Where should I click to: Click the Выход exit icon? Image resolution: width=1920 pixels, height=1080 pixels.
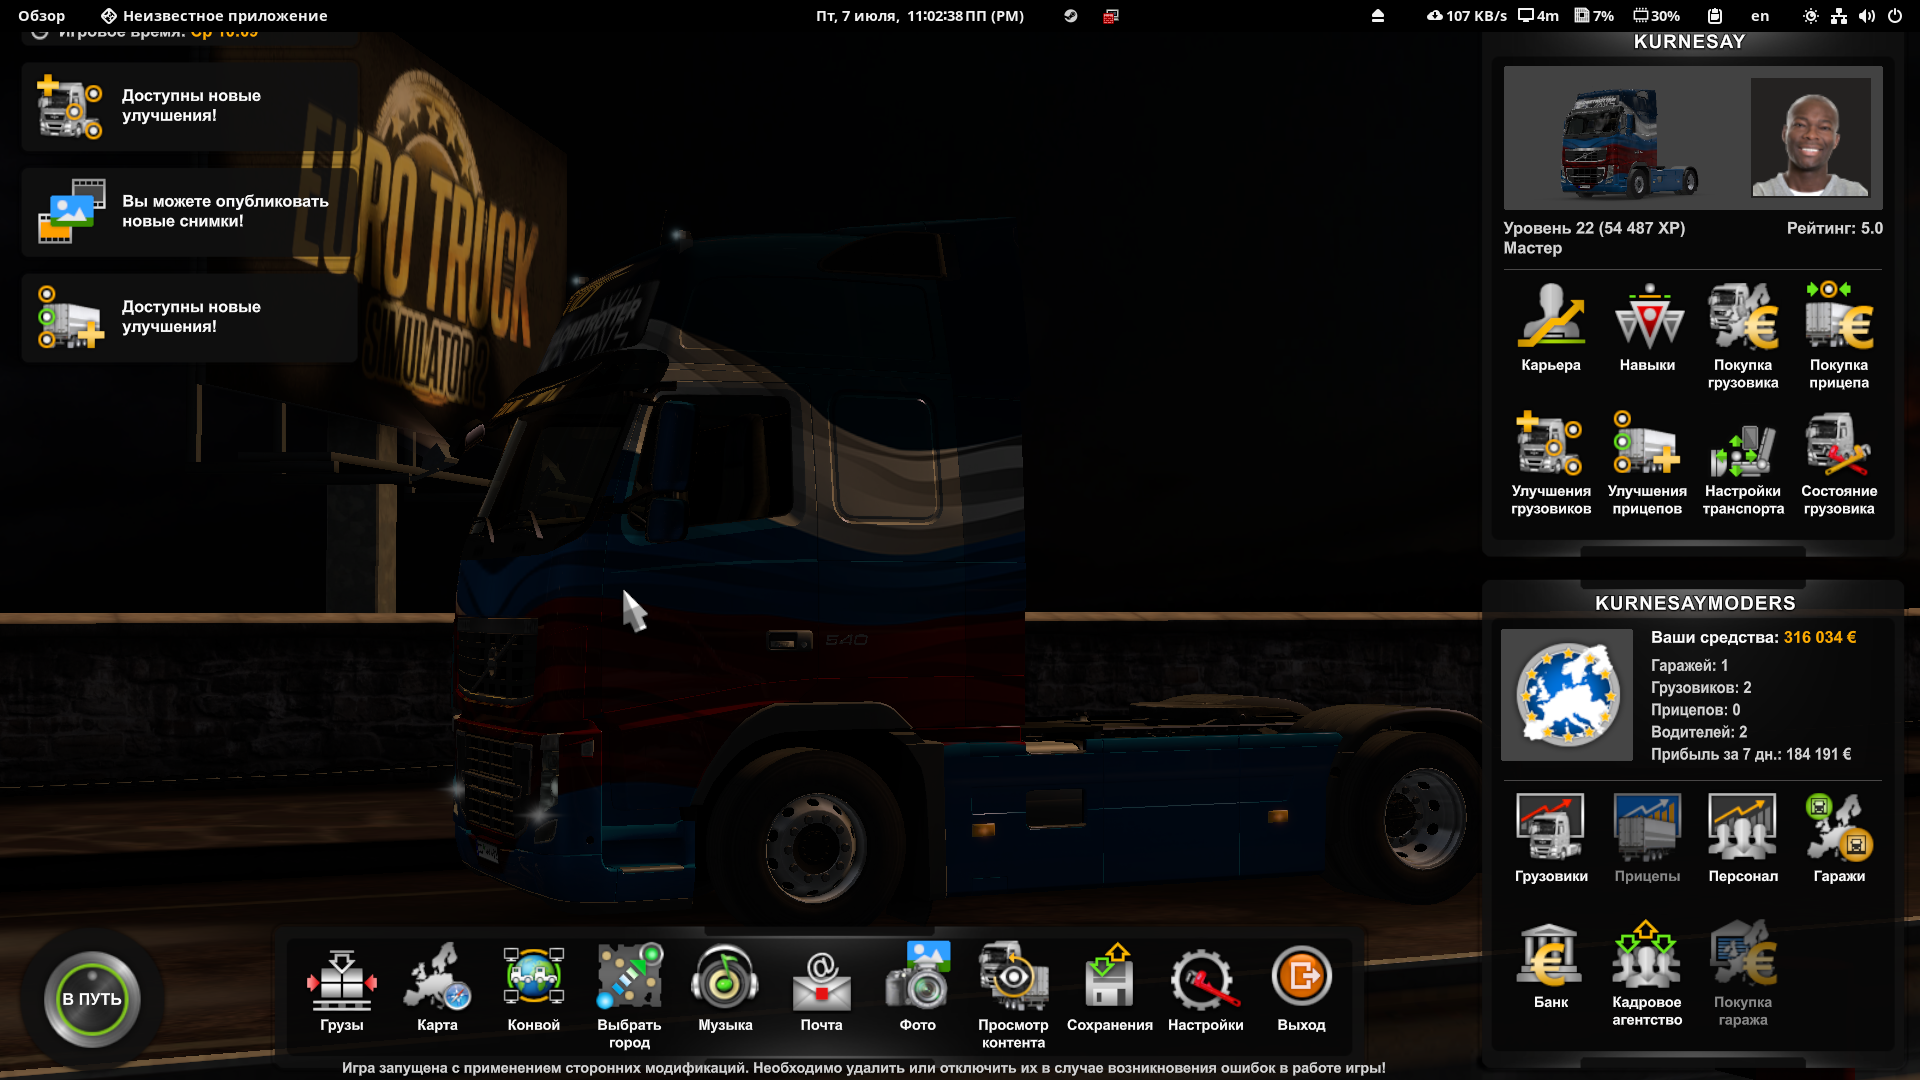[x=1301, y=977]
